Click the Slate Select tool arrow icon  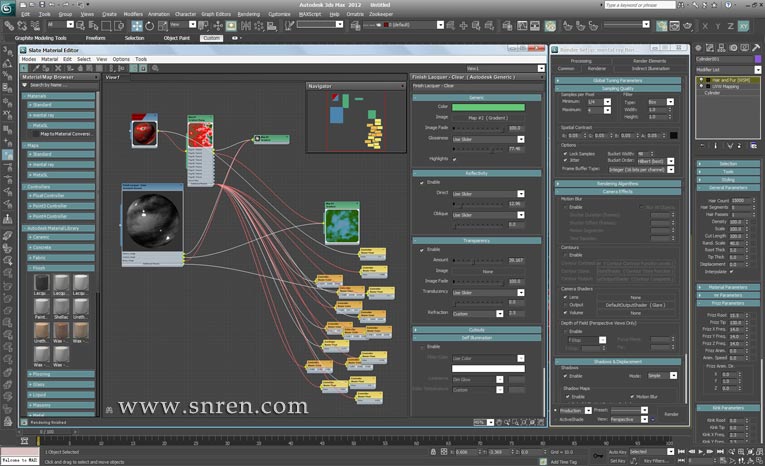tap(23, 68)
